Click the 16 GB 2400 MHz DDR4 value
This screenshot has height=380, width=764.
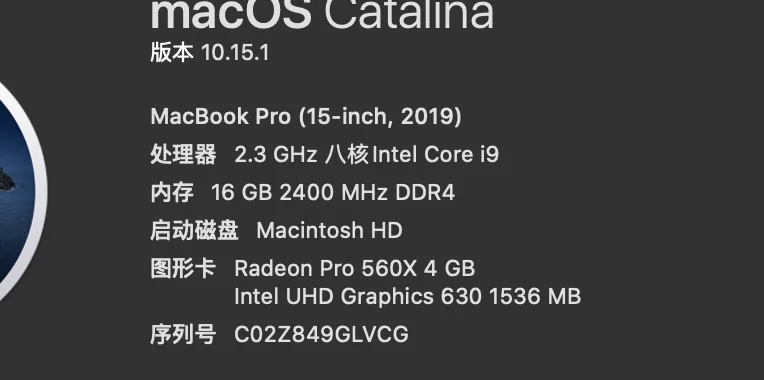(x=333, y=193)
